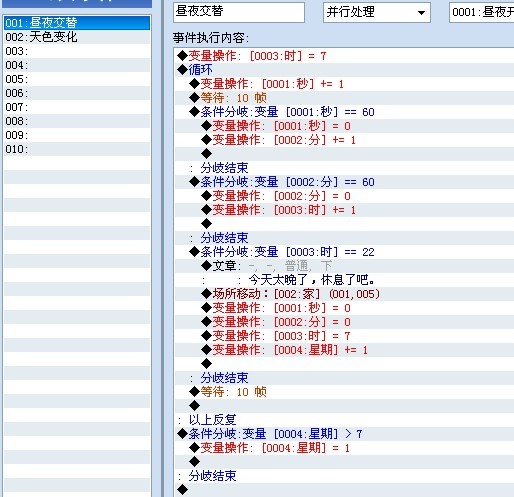This screenshot has width=514, height=497.
Task: Select the 文章 message command header line
Action: click(x=344, y=266)
